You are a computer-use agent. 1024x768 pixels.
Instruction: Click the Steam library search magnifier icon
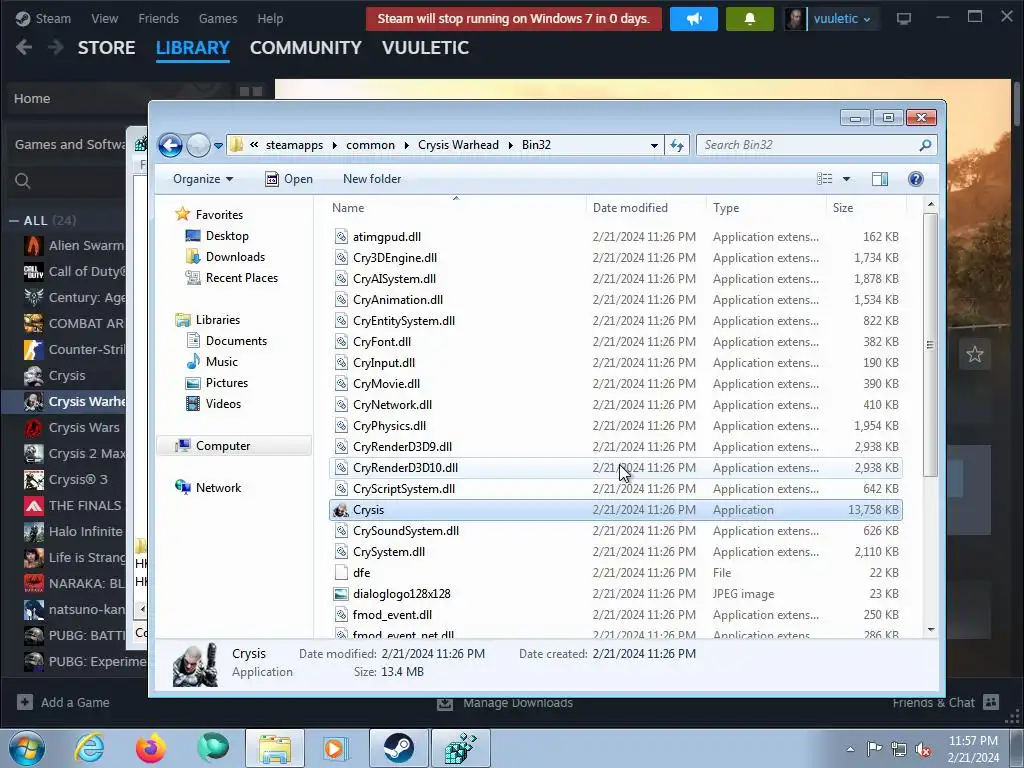(23, 181)
